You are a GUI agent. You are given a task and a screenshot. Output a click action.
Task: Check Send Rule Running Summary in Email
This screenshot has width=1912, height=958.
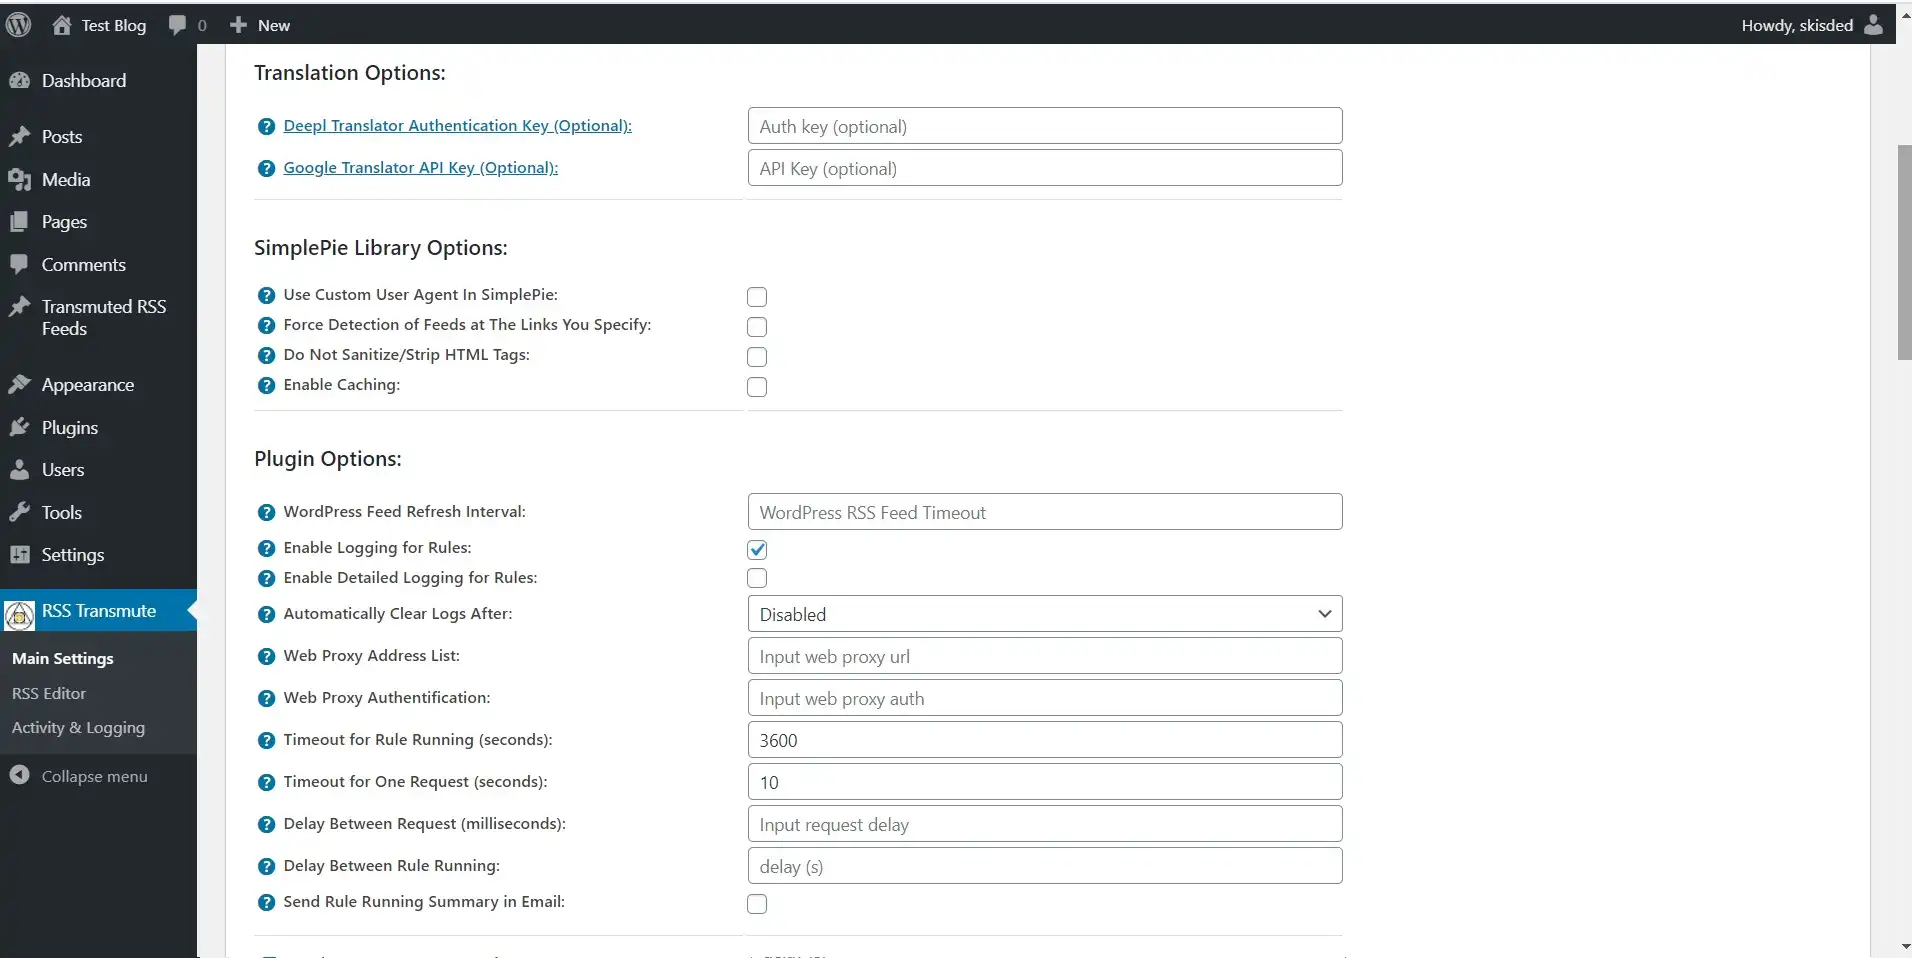pos(757,904)
